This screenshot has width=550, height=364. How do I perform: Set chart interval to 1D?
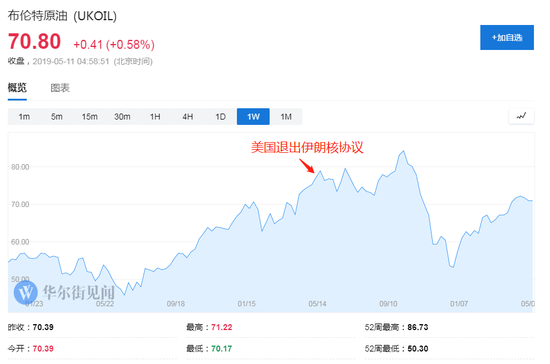(x=220, y=116)
